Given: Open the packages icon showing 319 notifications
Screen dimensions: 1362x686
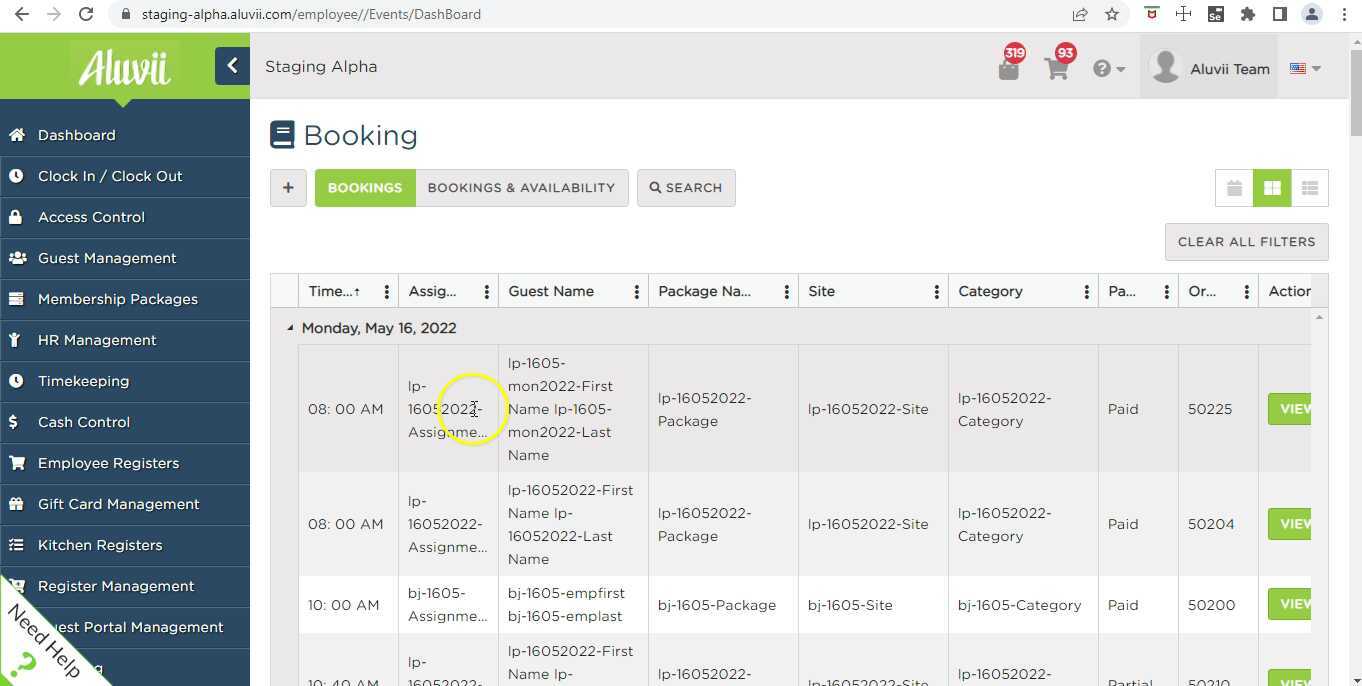Looking at the screenshot, I should 1008,67.
